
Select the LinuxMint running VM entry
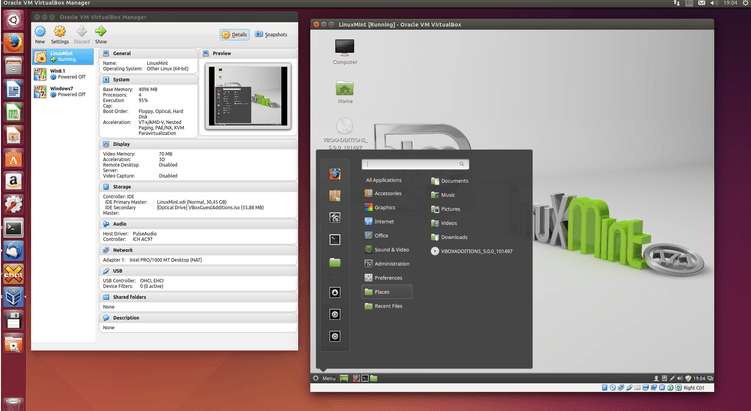(63, 57)
